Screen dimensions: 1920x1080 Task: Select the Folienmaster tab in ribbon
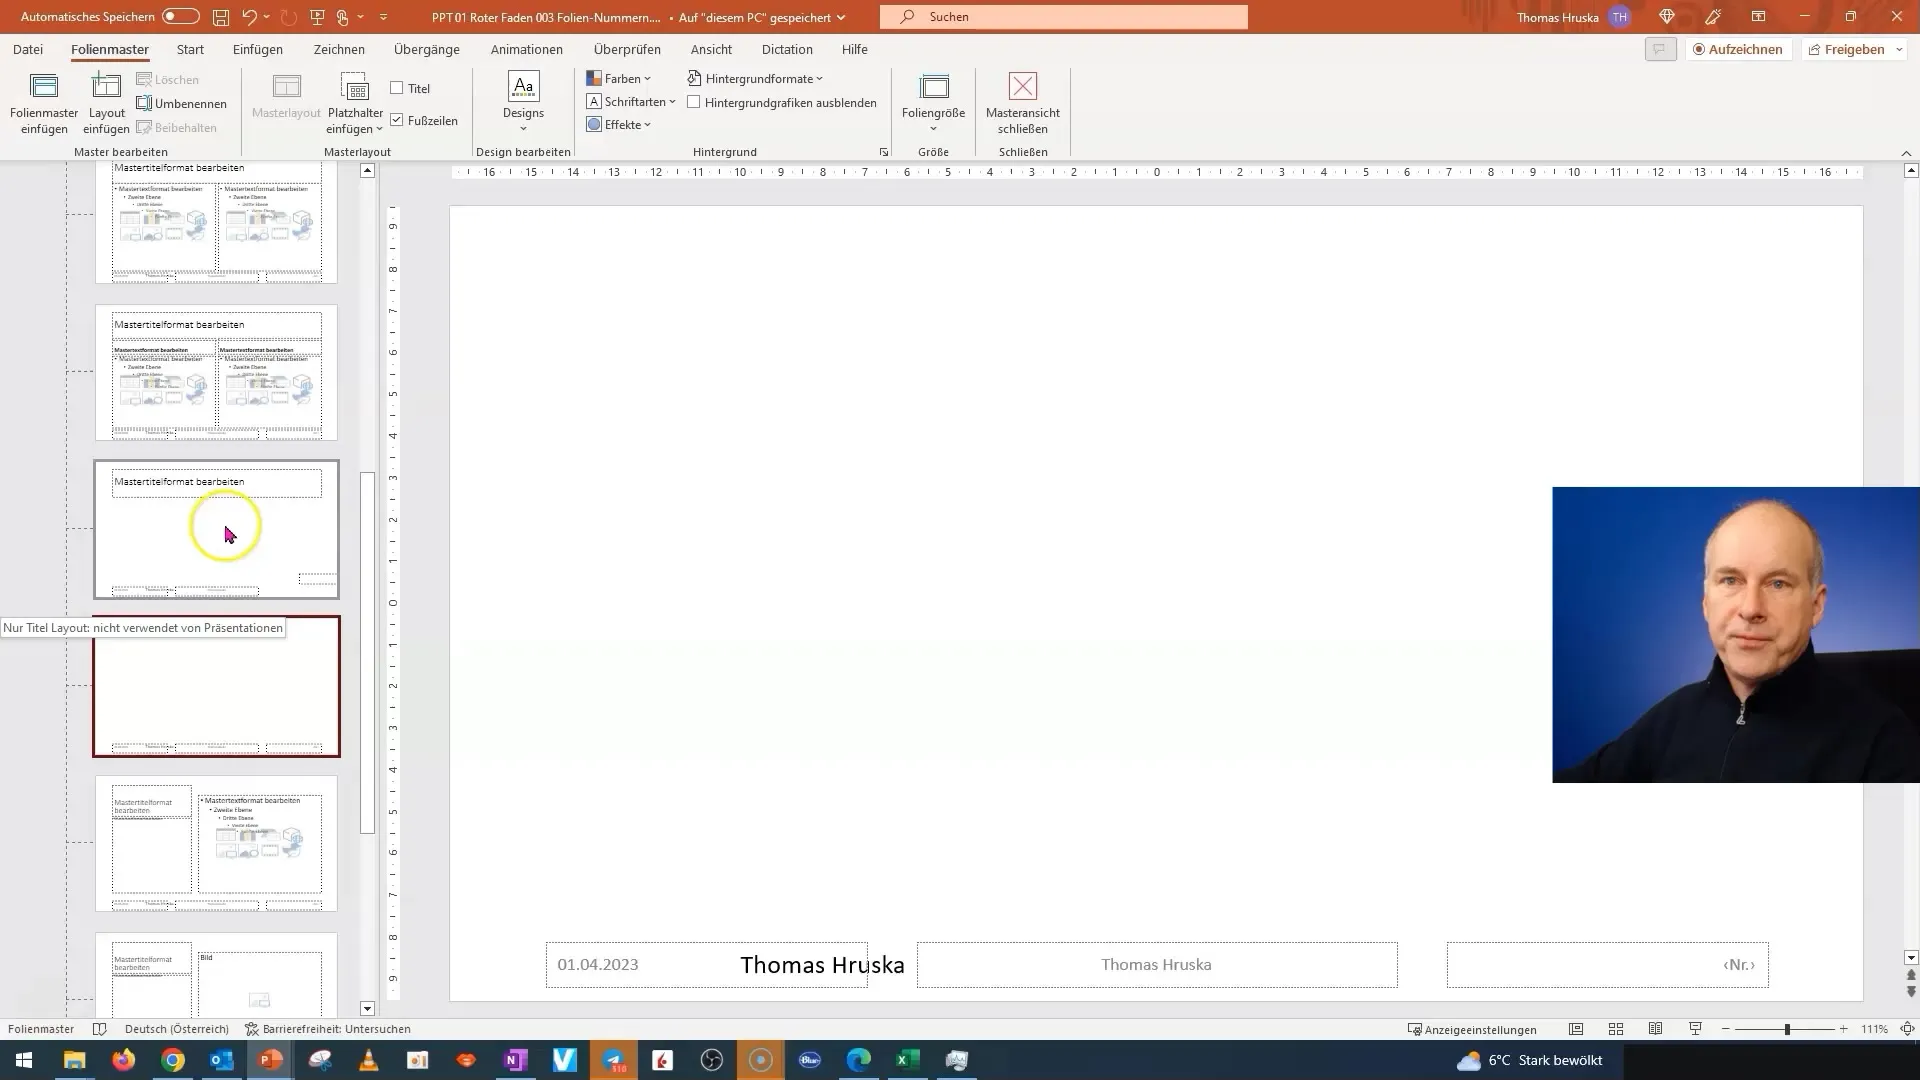coord(108,49)
